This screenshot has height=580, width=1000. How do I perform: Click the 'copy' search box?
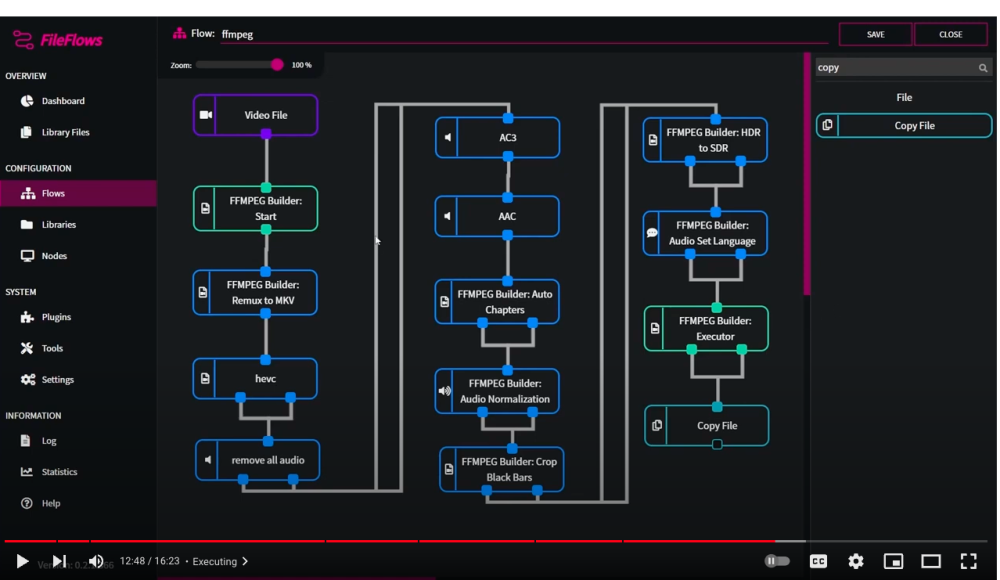coord(902,68)
